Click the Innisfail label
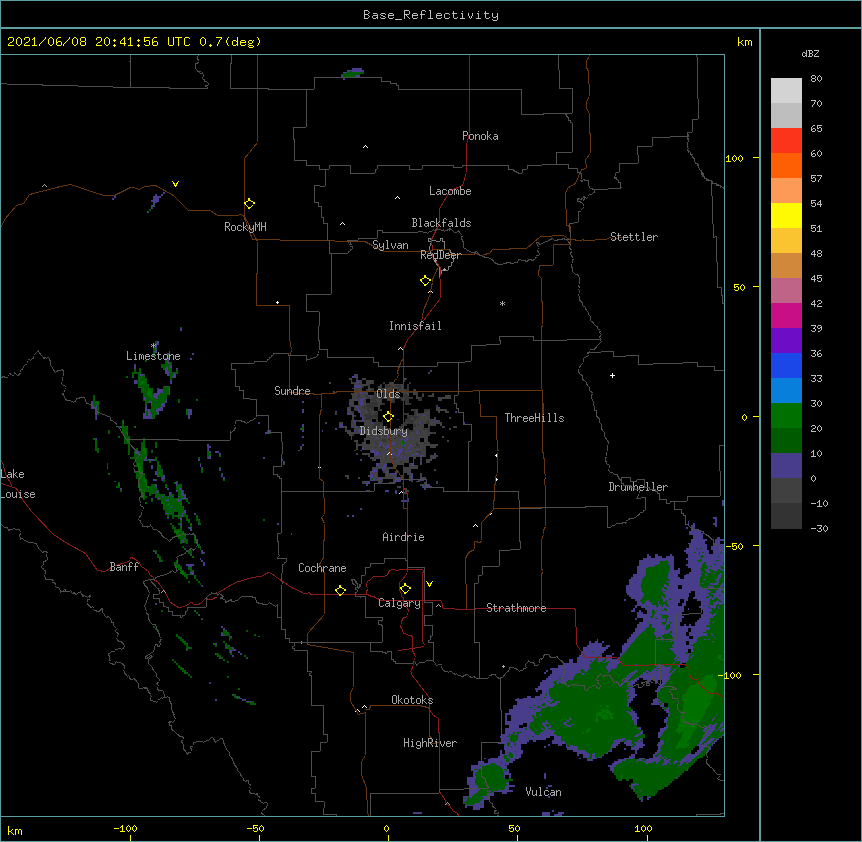This screenshot has height=842, width=862. 415,326
